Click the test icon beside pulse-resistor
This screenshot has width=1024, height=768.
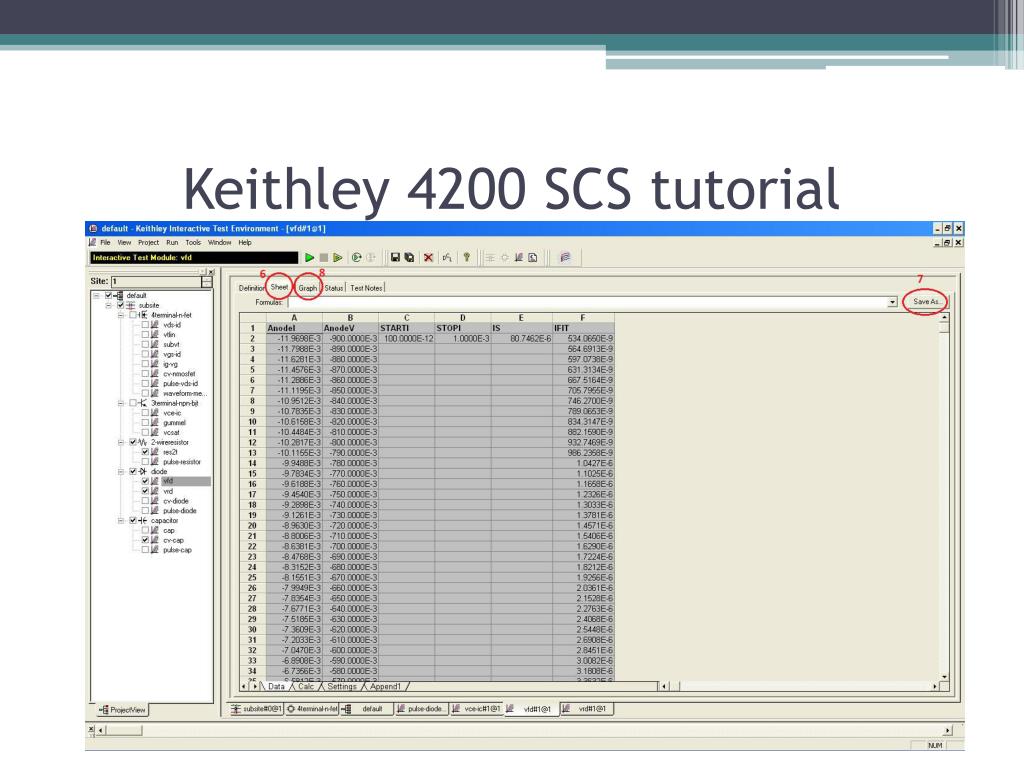155,462
